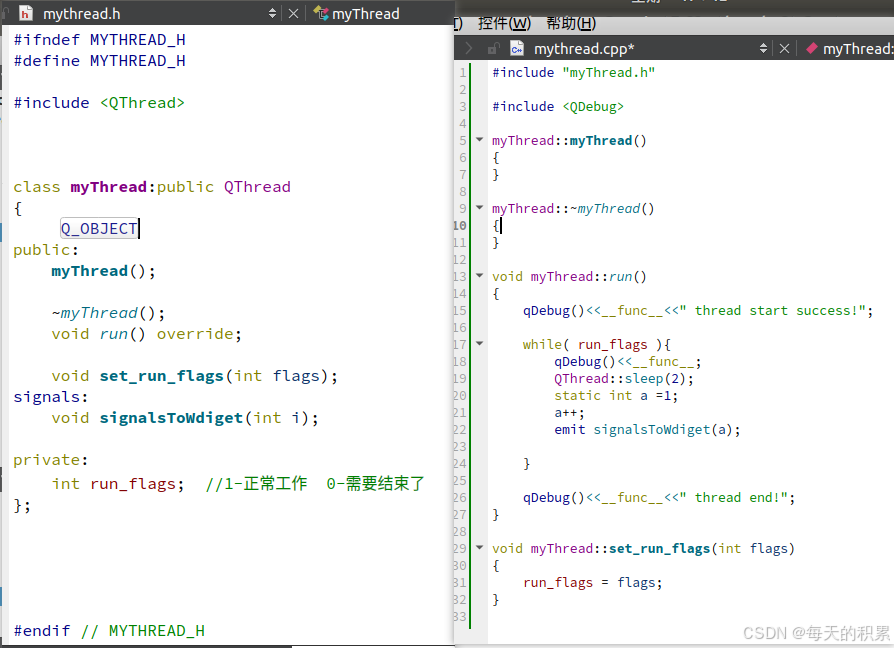Click the lock icon beside mythread.cpp

pyautogui.click(x=492, y=48)
